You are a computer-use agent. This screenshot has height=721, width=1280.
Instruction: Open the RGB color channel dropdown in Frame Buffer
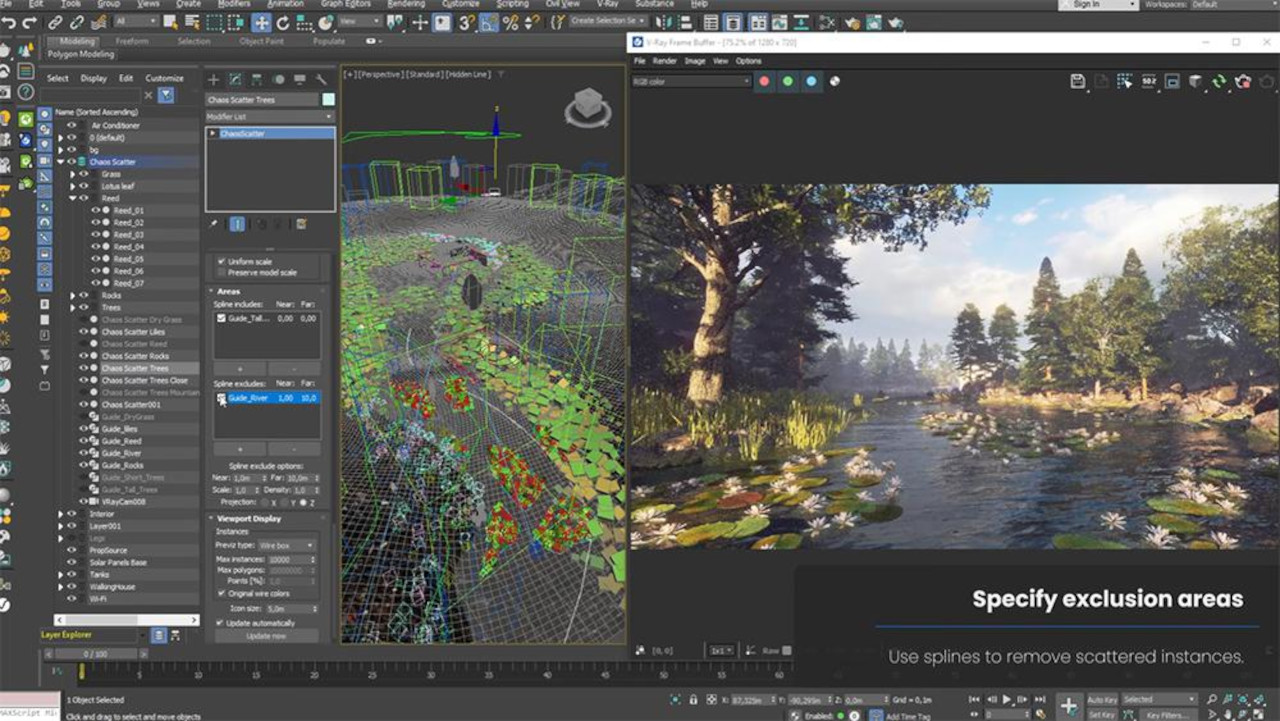[x=690, y=81]
